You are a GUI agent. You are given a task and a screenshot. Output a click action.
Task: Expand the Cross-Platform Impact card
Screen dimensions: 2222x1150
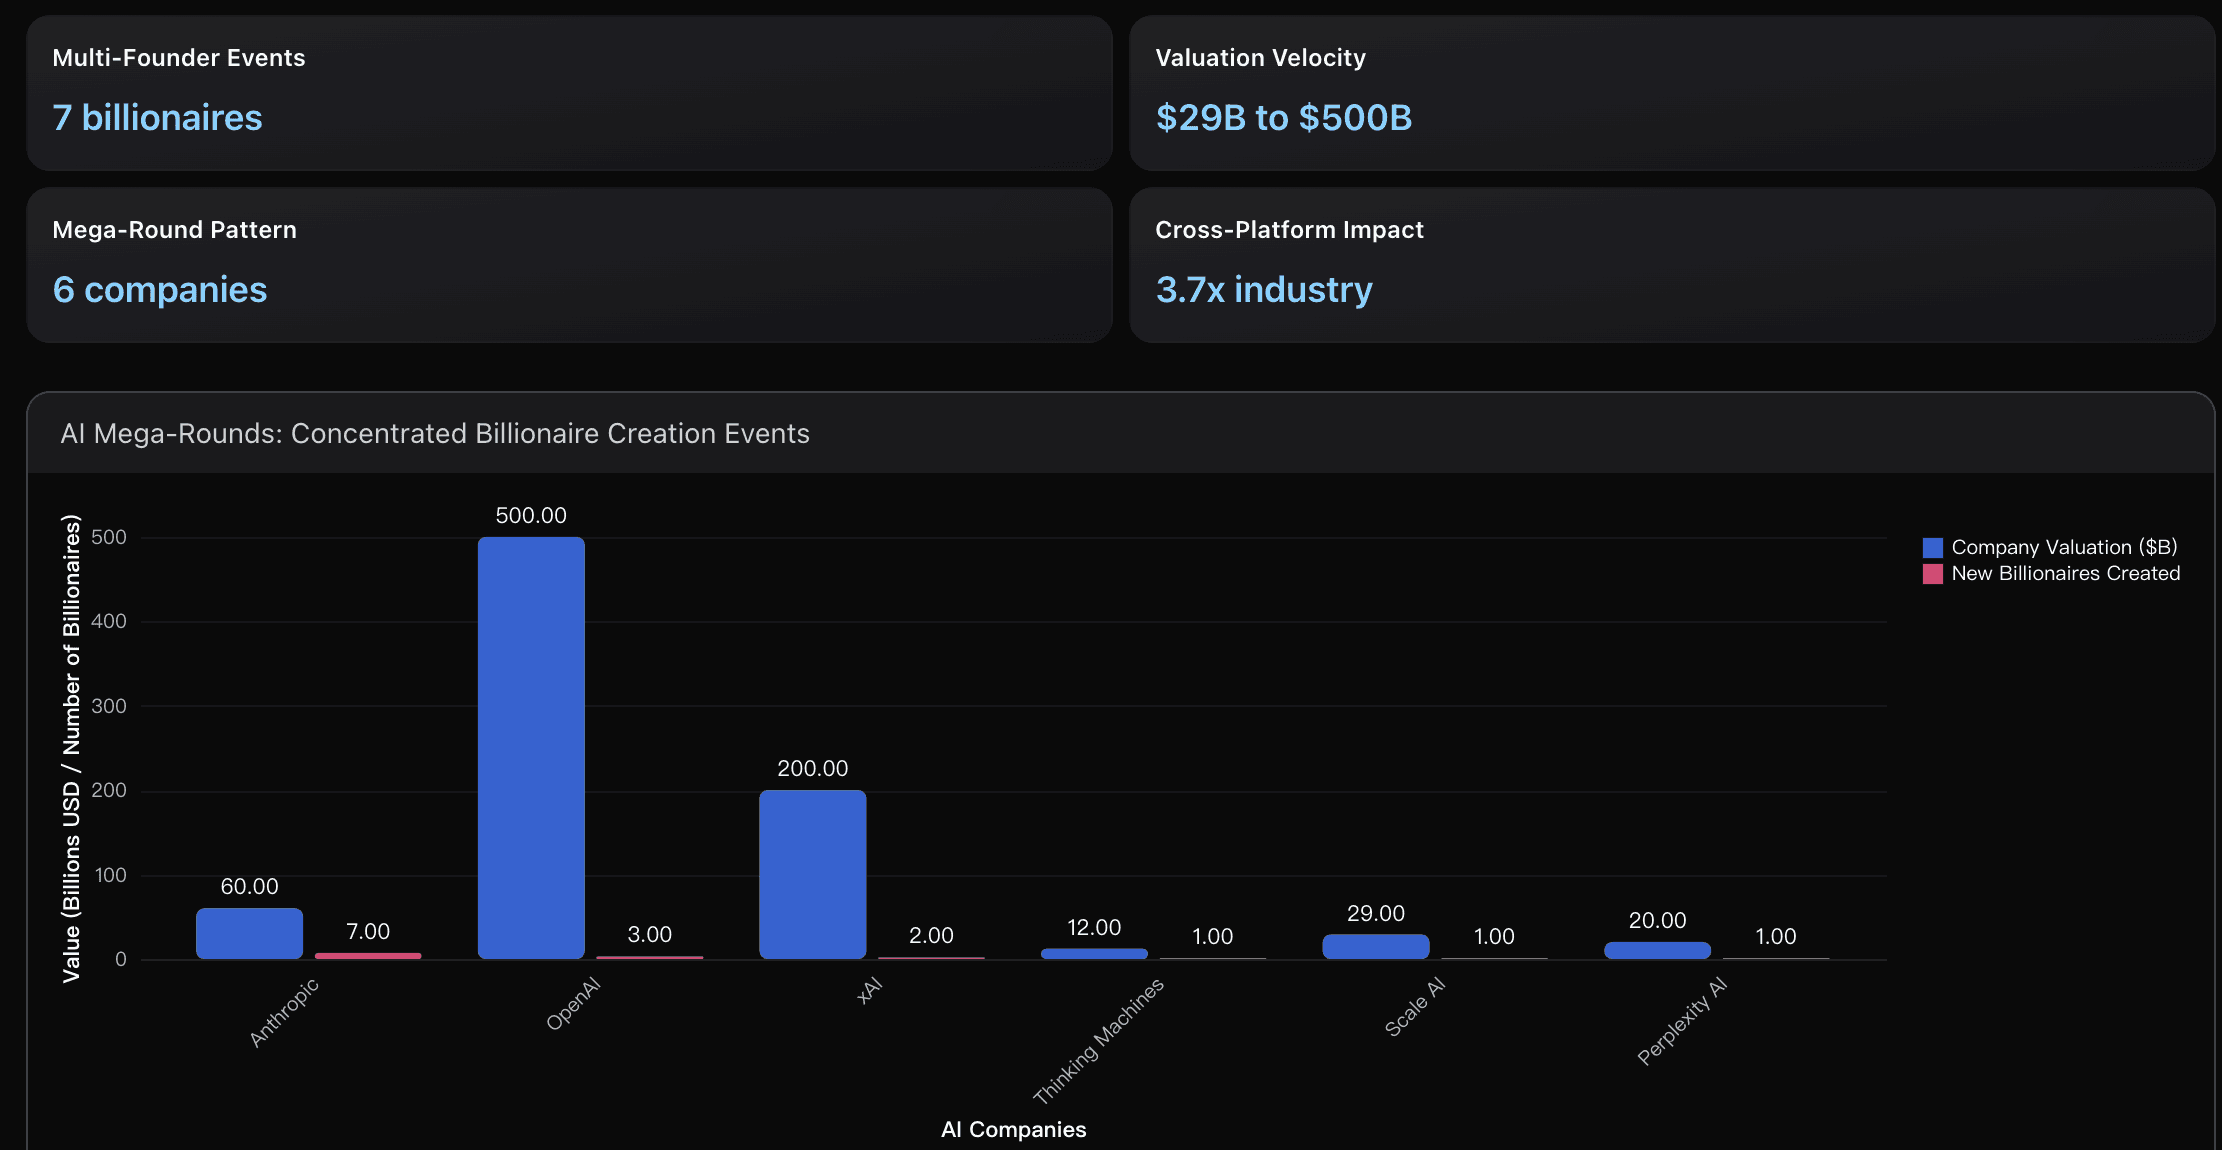pos(1290,229)
